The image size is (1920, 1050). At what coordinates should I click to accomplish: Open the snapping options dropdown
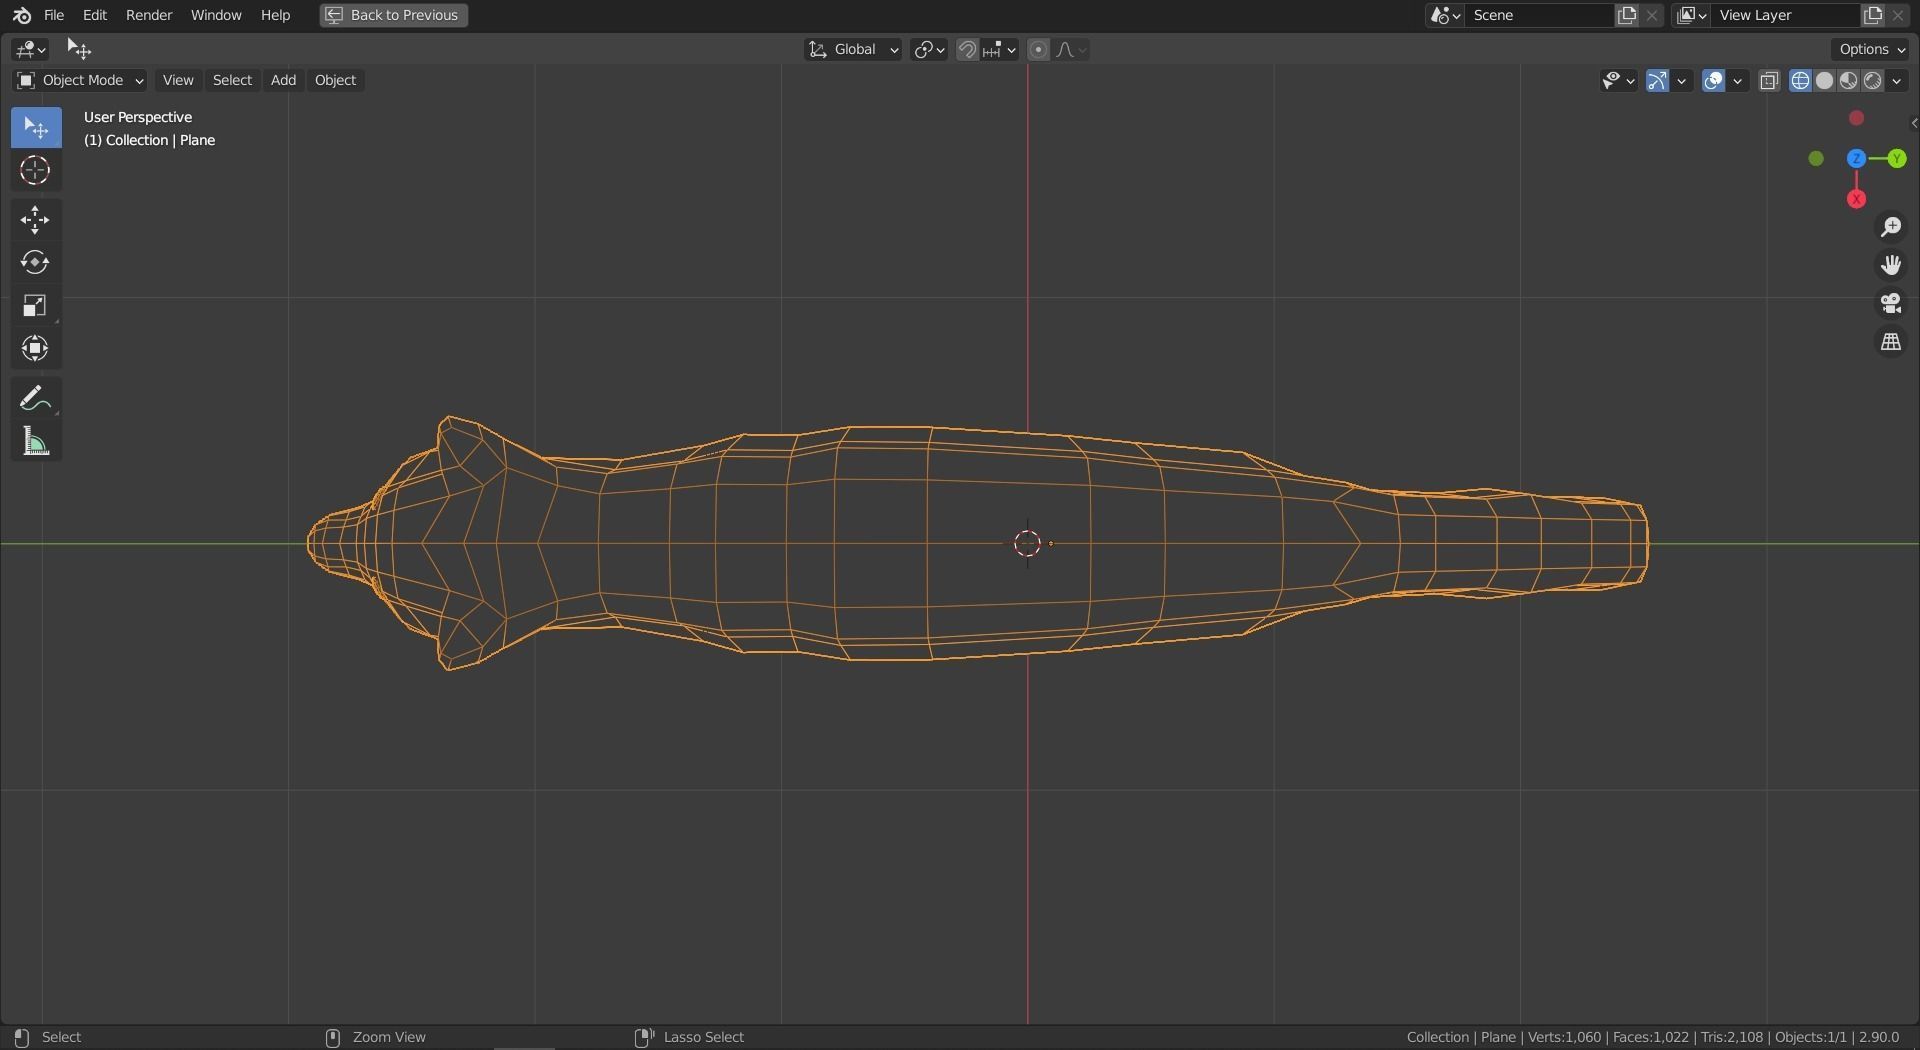(1000, 50)
